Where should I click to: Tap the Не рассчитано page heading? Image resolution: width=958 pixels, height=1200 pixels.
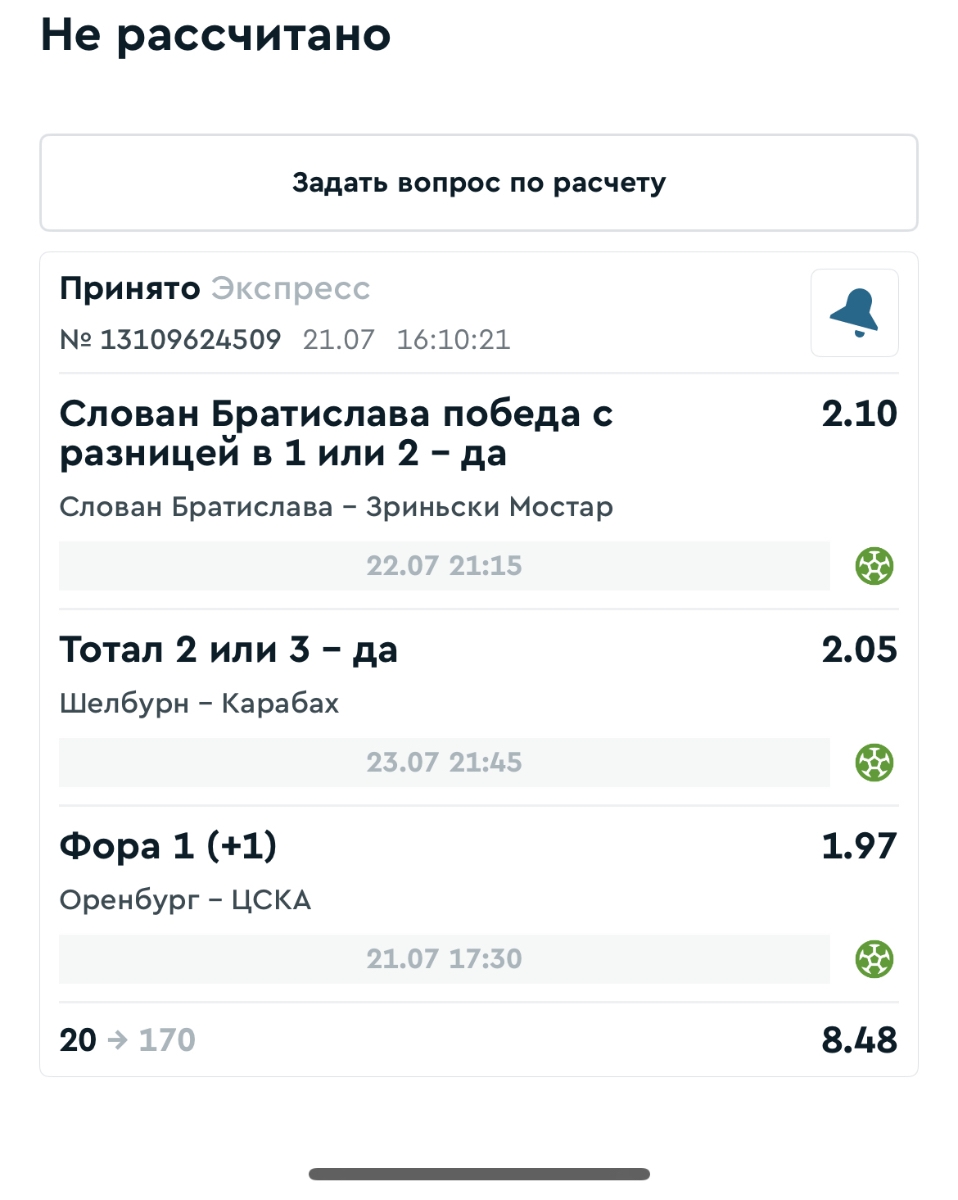(215, 36)
